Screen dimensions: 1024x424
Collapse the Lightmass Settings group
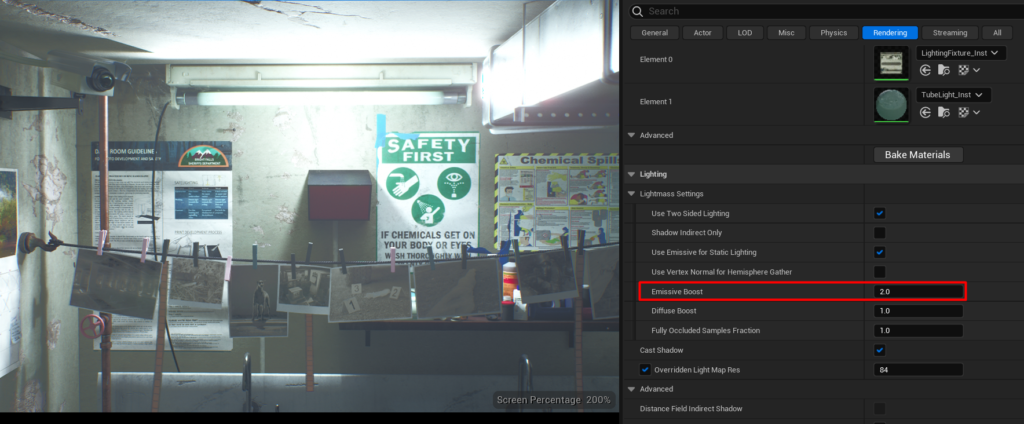pos(632,194)
